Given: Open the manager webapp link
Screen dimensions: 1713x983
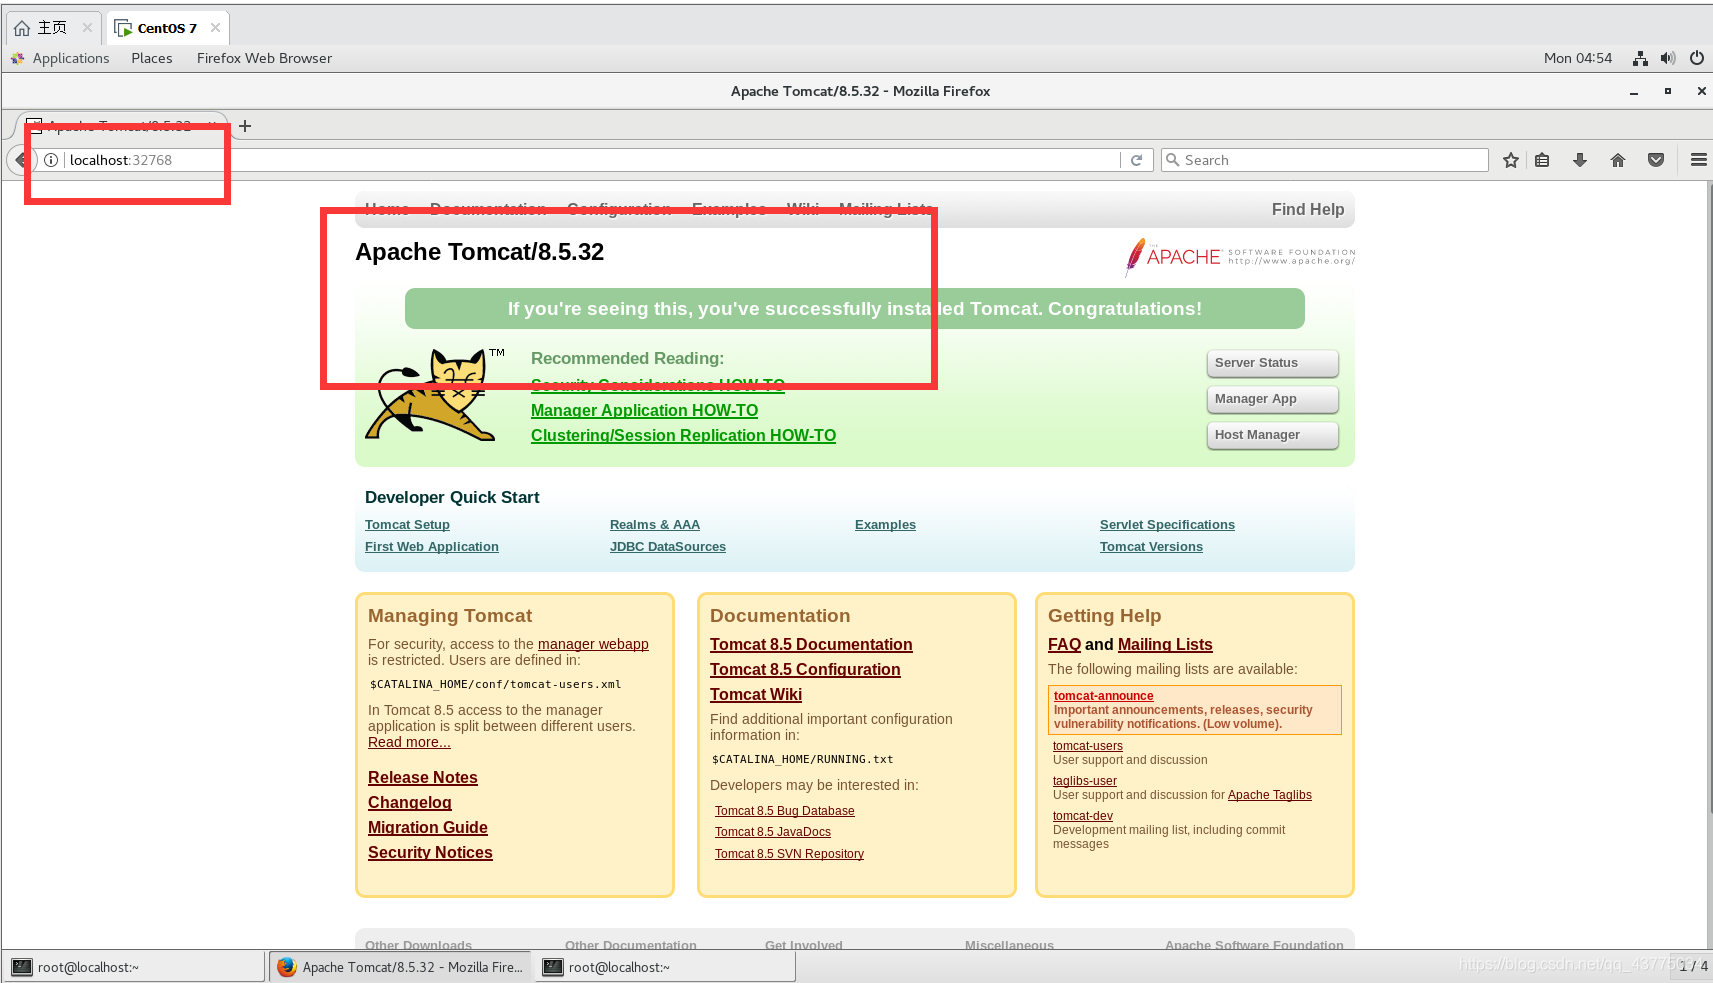Looking at the screenshot, I should point(593,644).
